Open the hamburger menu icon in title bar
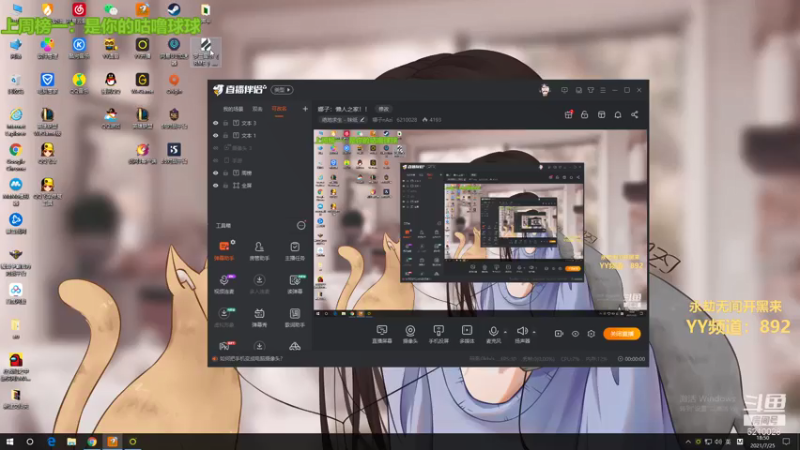The image size is (800, 450). coord(603,90)
